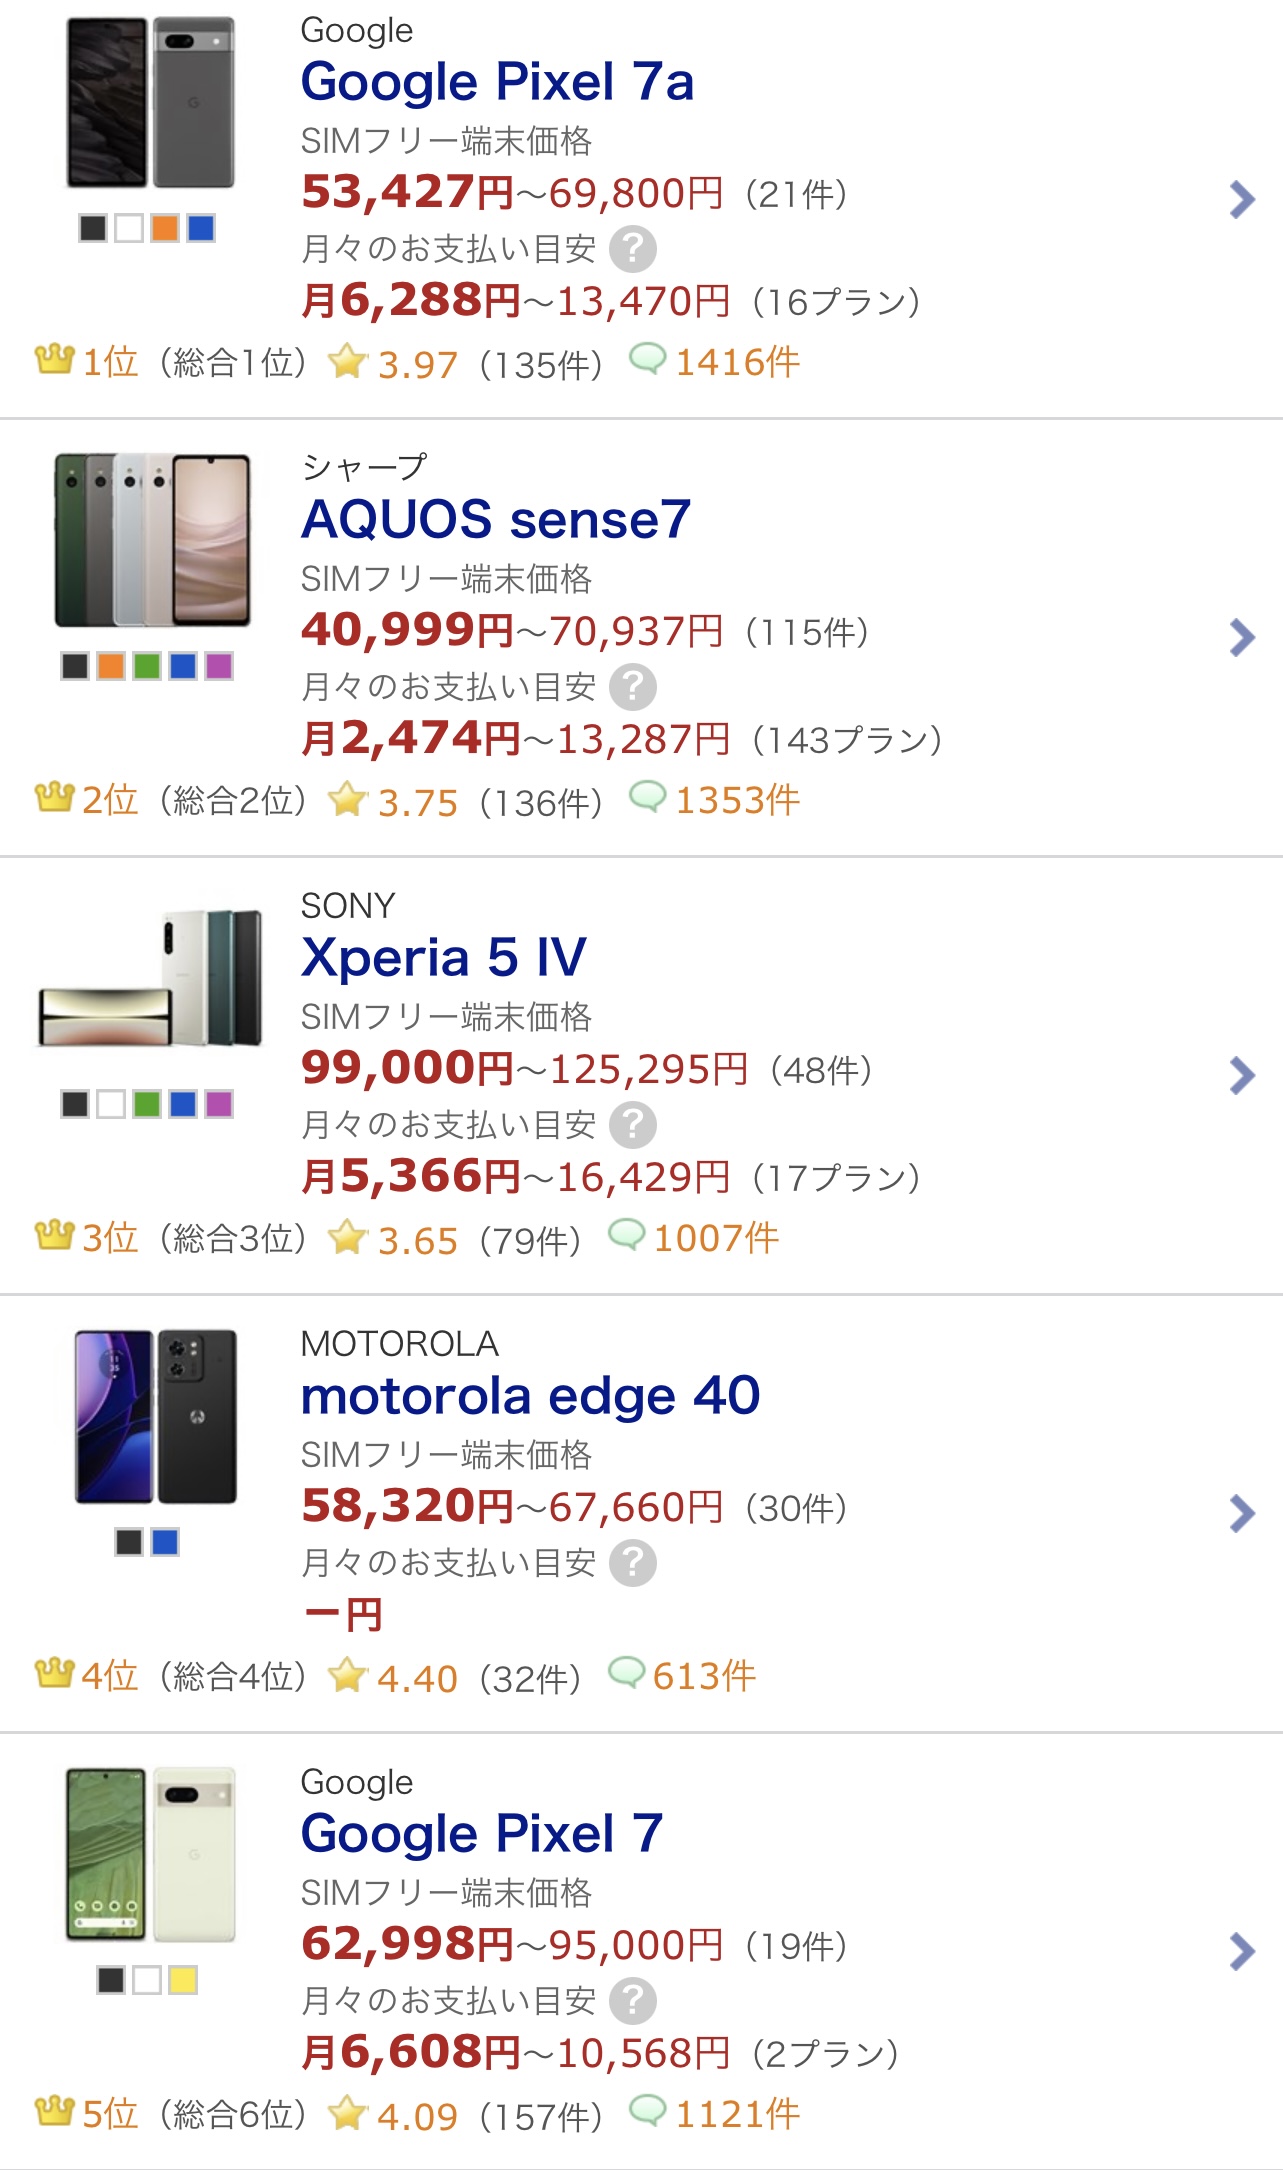Open Google Pixel 7a details via right chevron

pyautogui.click(x=1241, y=200)
